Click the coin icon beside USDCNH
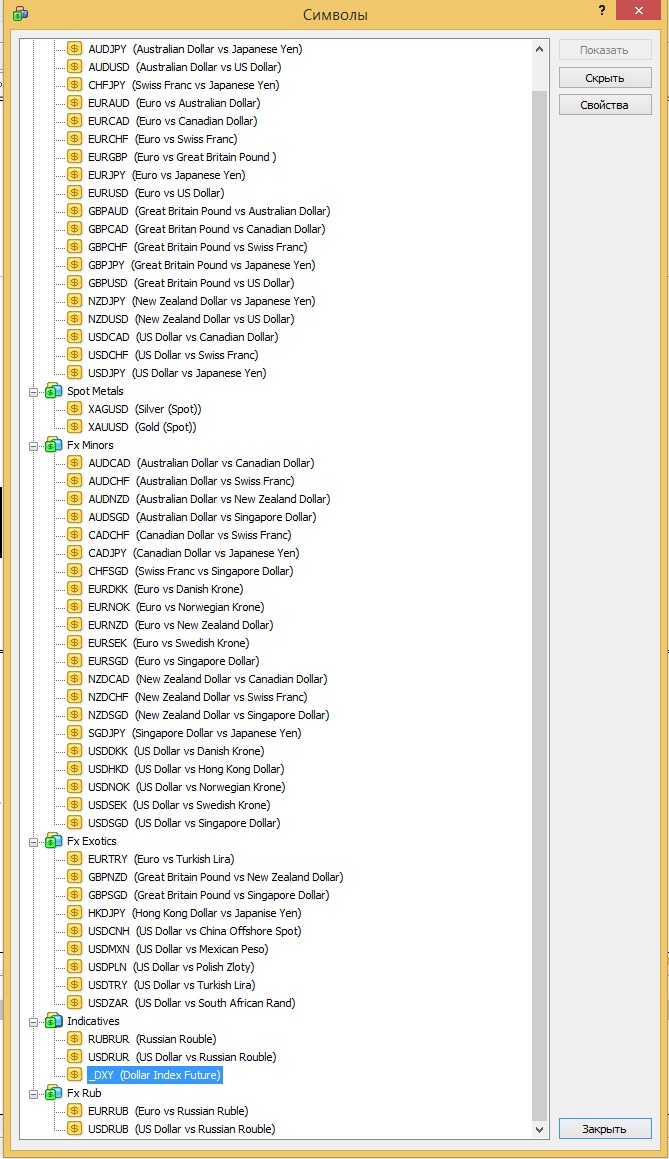 click(x=75, y=931)
